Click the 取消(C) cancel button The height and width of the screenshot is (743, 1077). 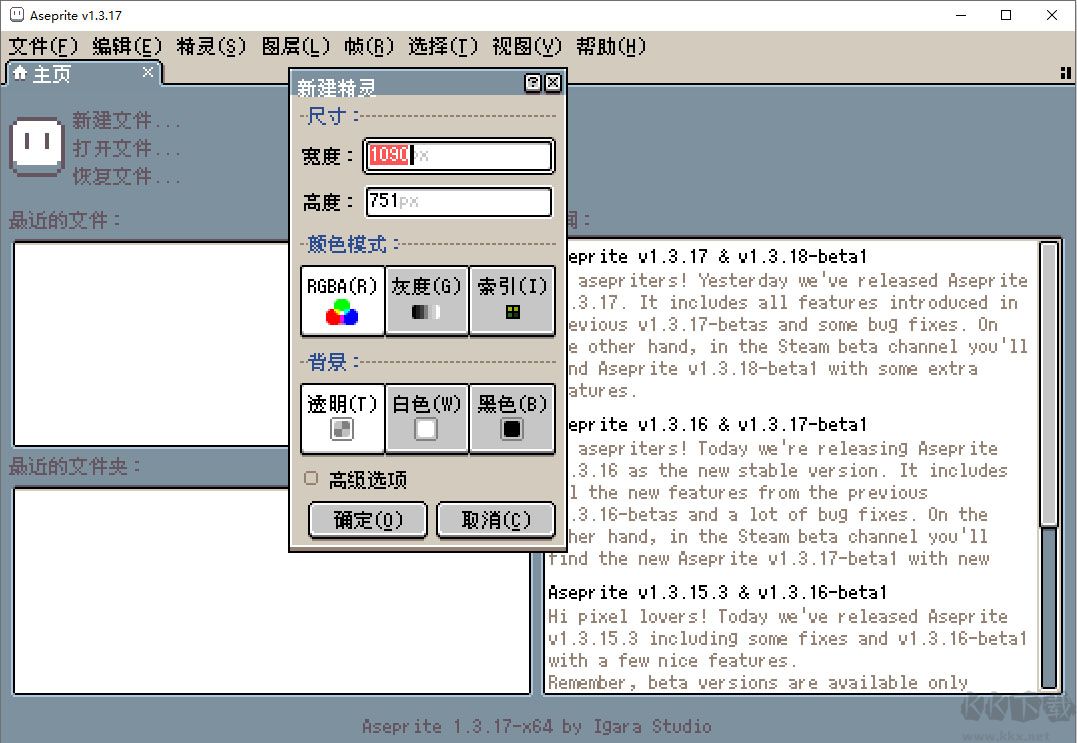click(x=496, y=520)
